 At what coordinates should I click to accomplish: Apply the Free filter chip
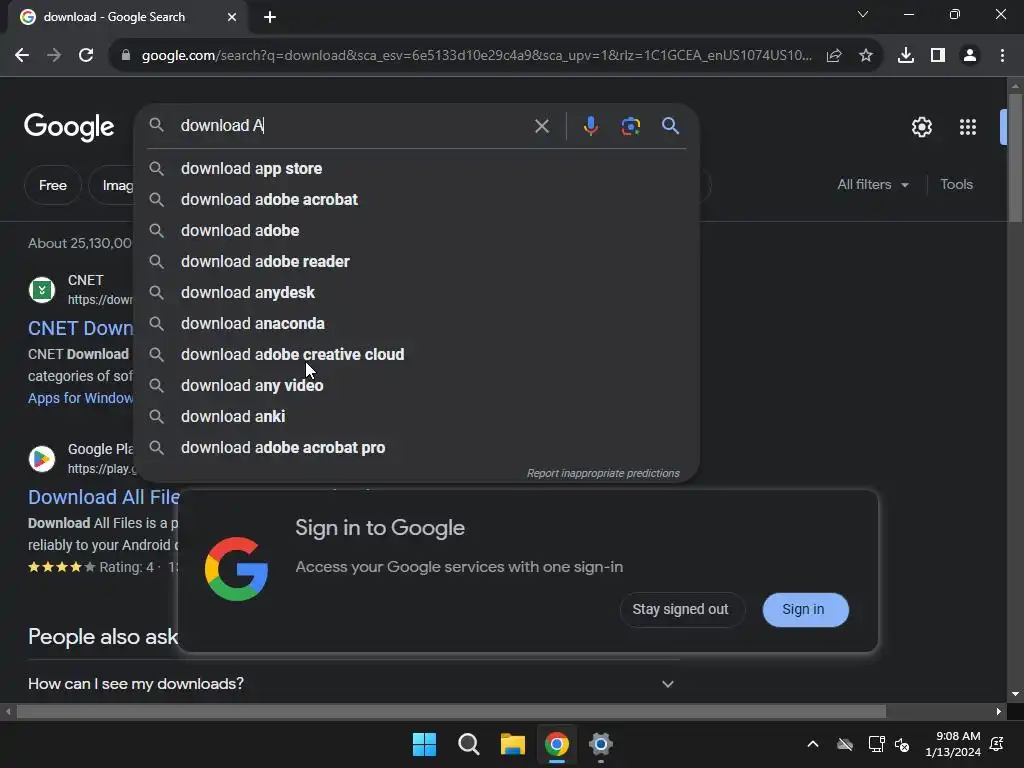click(x=53, y=185)
